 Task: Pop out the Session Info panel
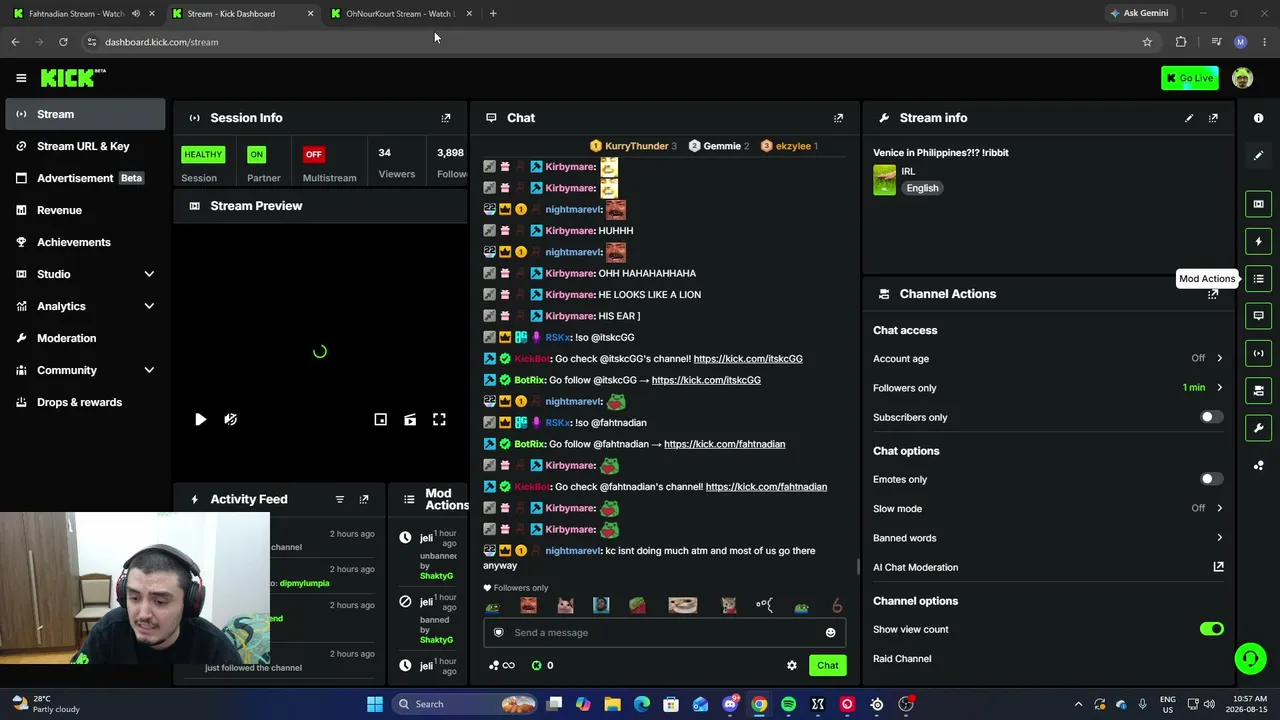click(446, 118)
